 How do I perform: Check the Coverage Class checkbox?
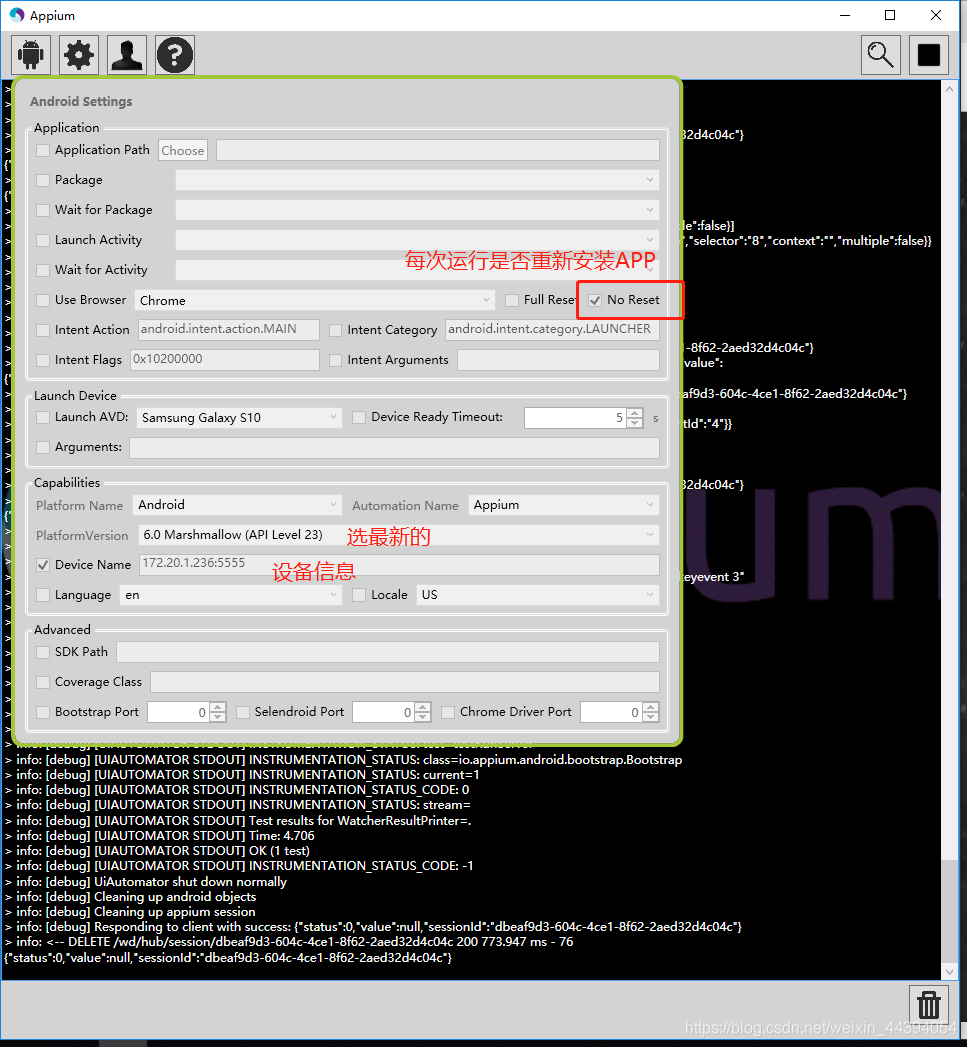coord(43,682)
